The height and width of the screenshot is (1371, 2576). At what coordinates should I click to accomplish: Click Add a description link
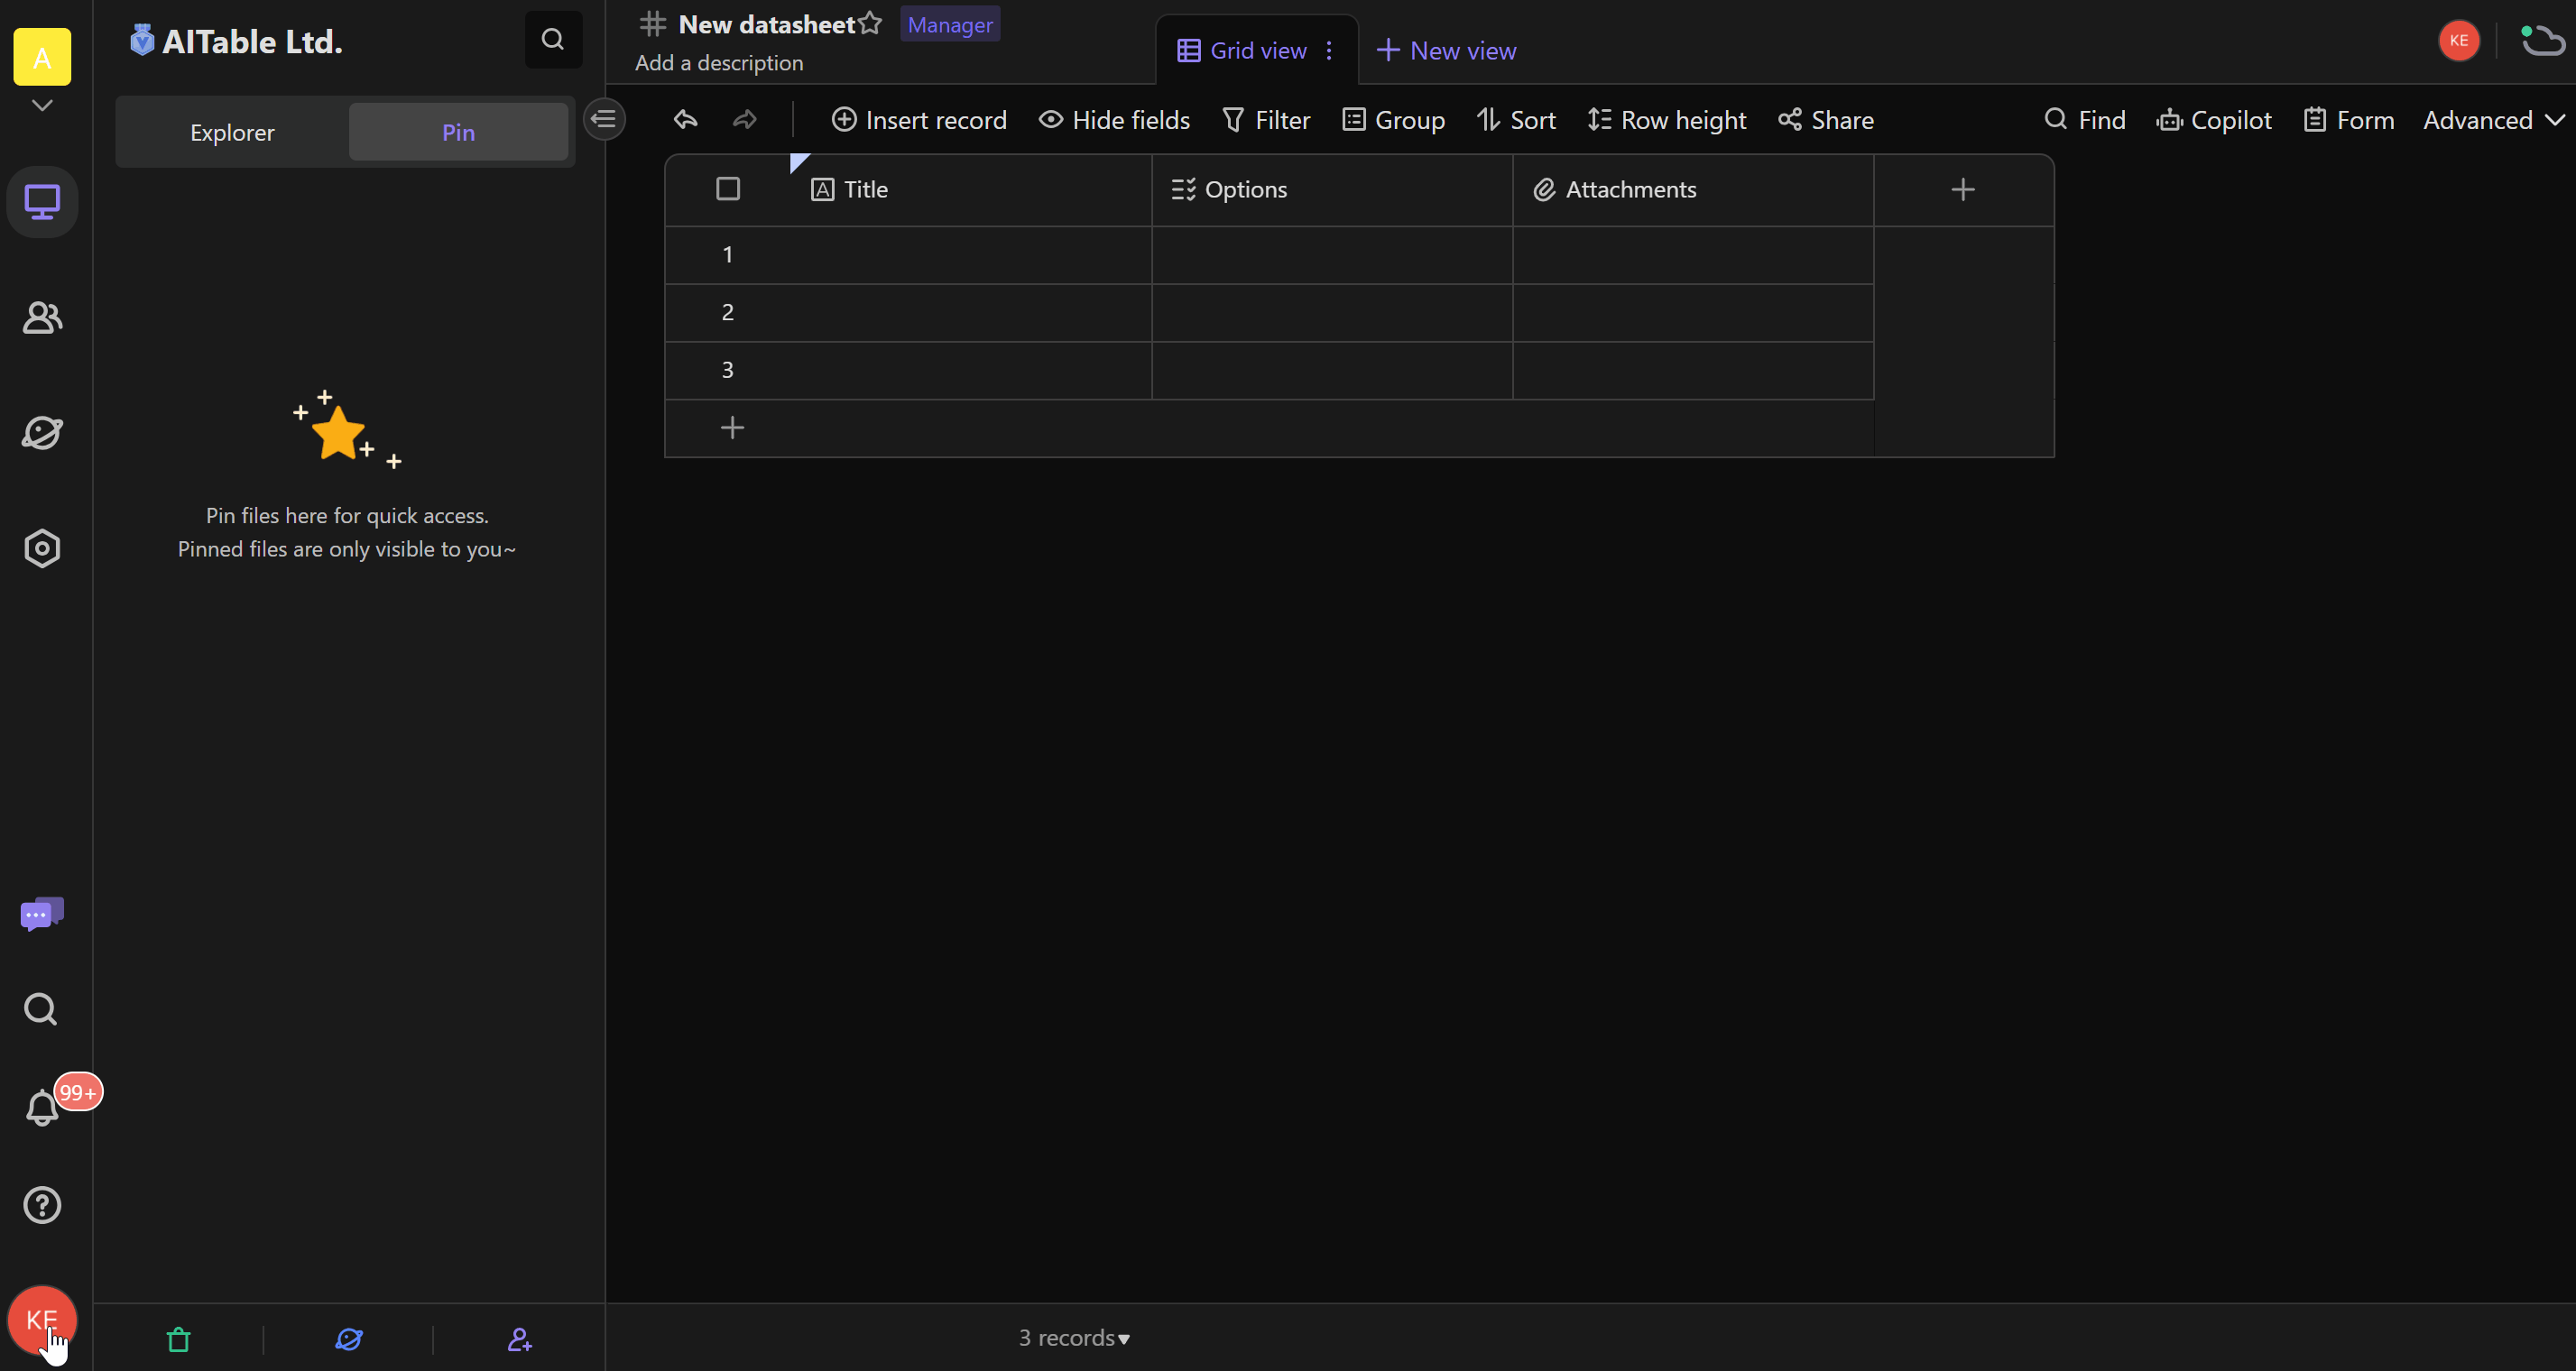[x=717, y=61]
